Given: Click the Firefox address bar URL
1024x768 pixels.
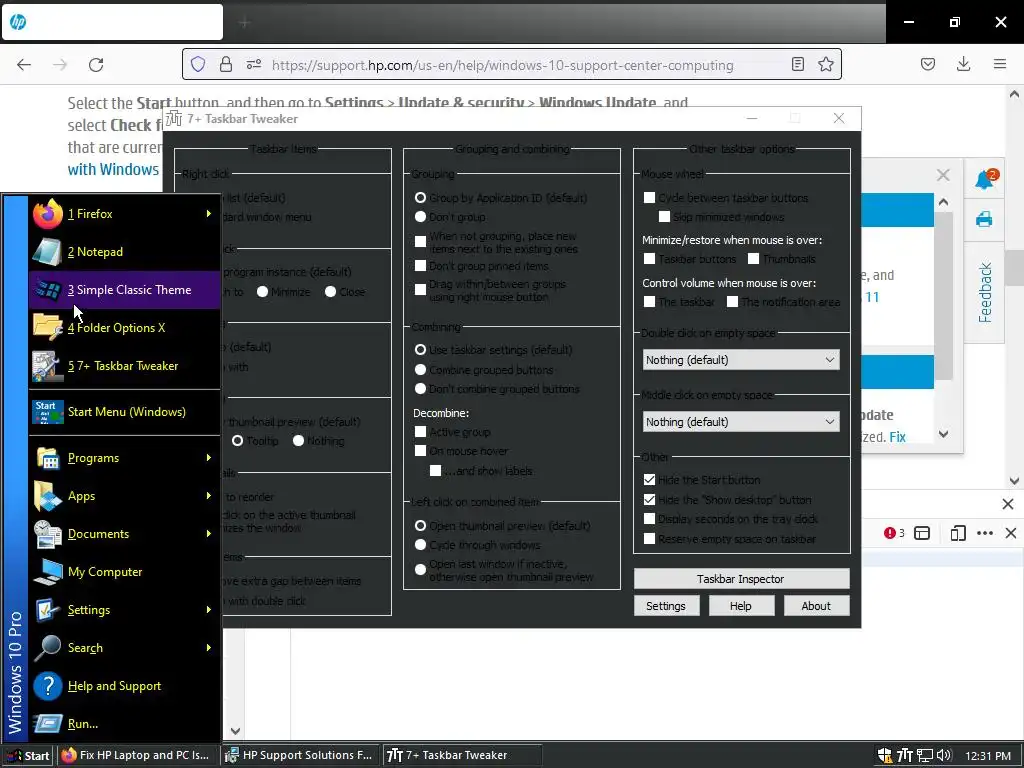Looking at the screenshot, I should tap(502, 65).
